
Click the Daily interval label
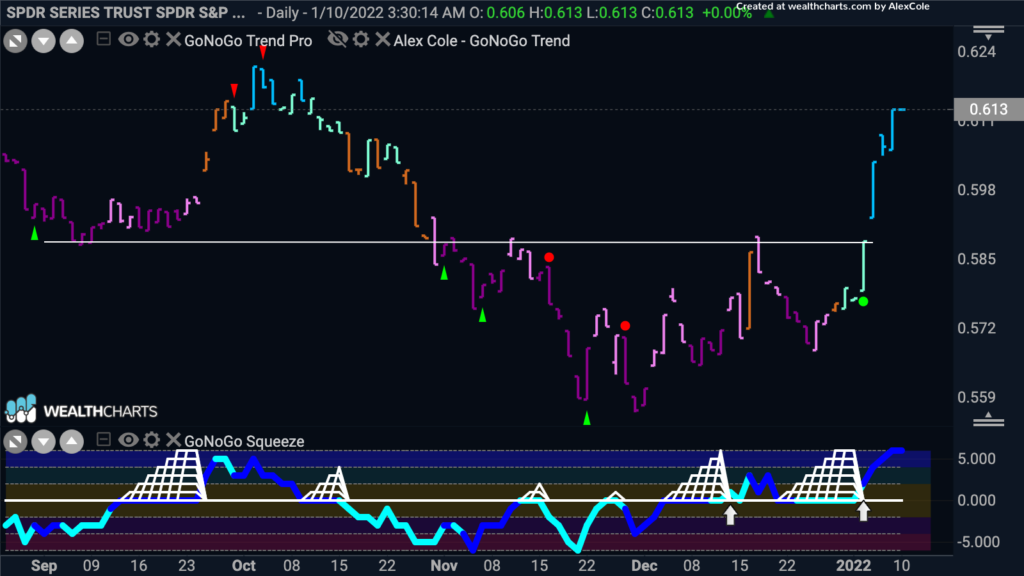pyautogui.click(x=283, y=12)
